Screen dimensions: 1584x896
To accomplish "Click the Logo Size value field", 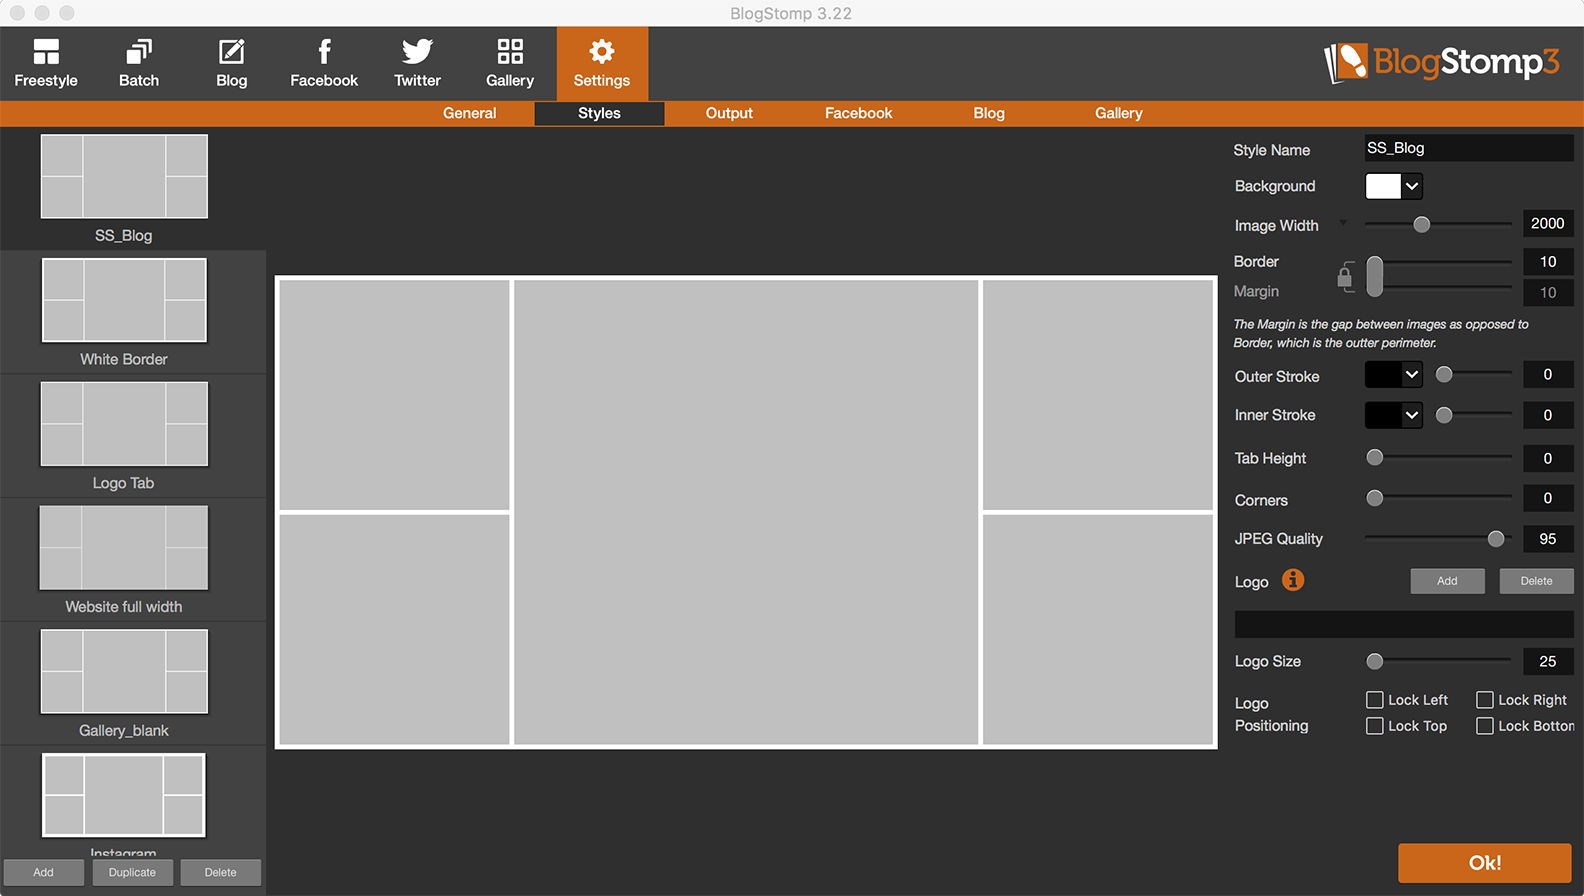I will pyautogui.click(x=1548, y=661).
